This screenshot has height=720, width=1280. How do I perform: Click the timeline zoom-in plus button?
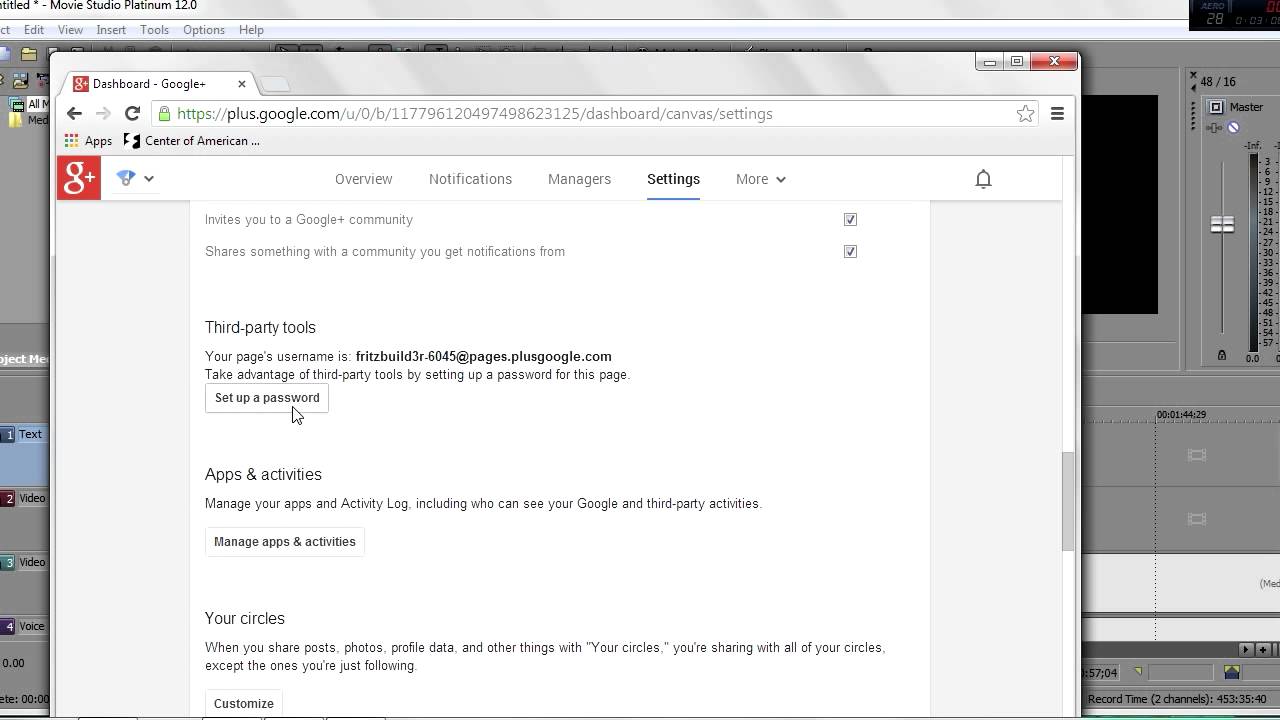click(1263, 650)
